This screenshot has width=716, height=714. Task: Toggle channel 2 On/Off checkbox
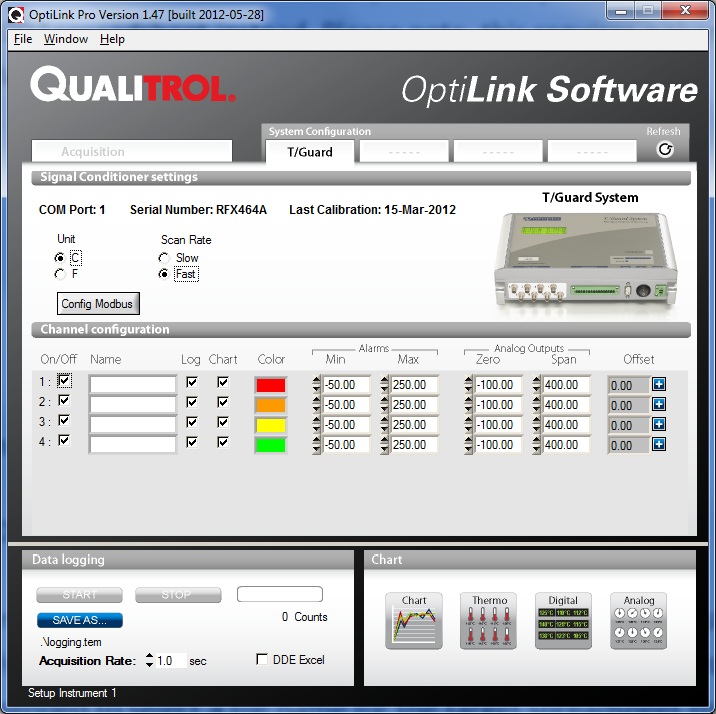(x=64, y=401)
